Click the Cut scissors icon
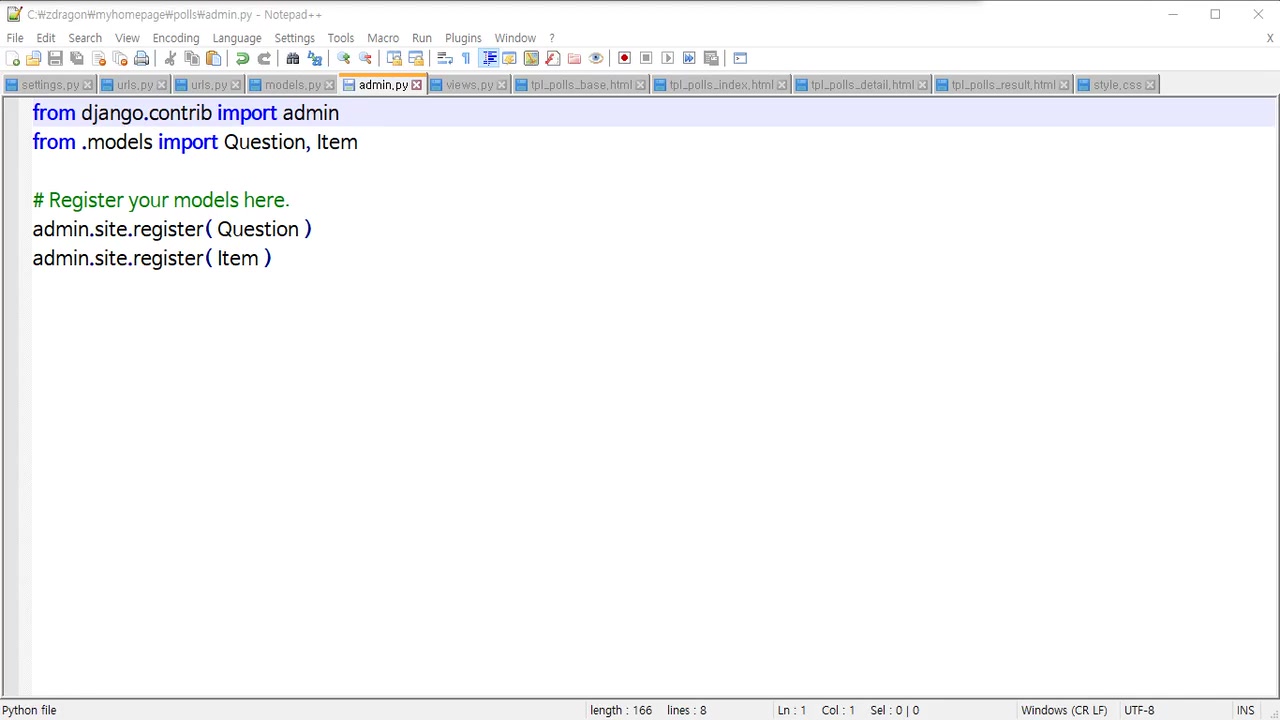The height and width of the screenshot is (720, 1280). [170, 58]
